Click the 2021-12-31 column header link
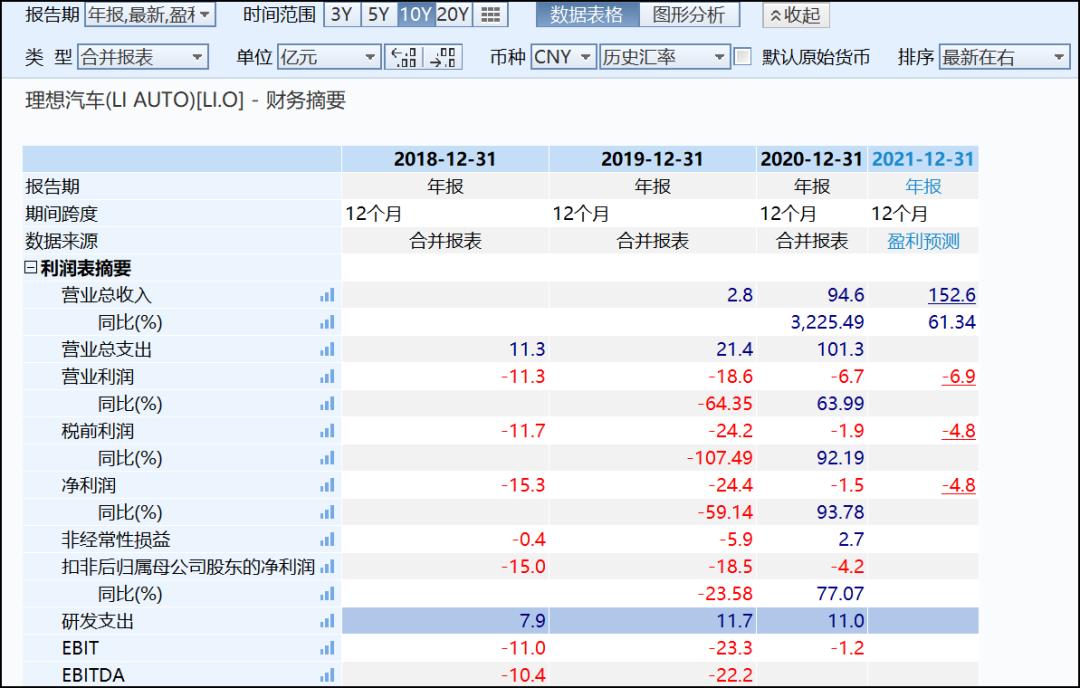The image size is (1080, 688). tap(923, 159)
